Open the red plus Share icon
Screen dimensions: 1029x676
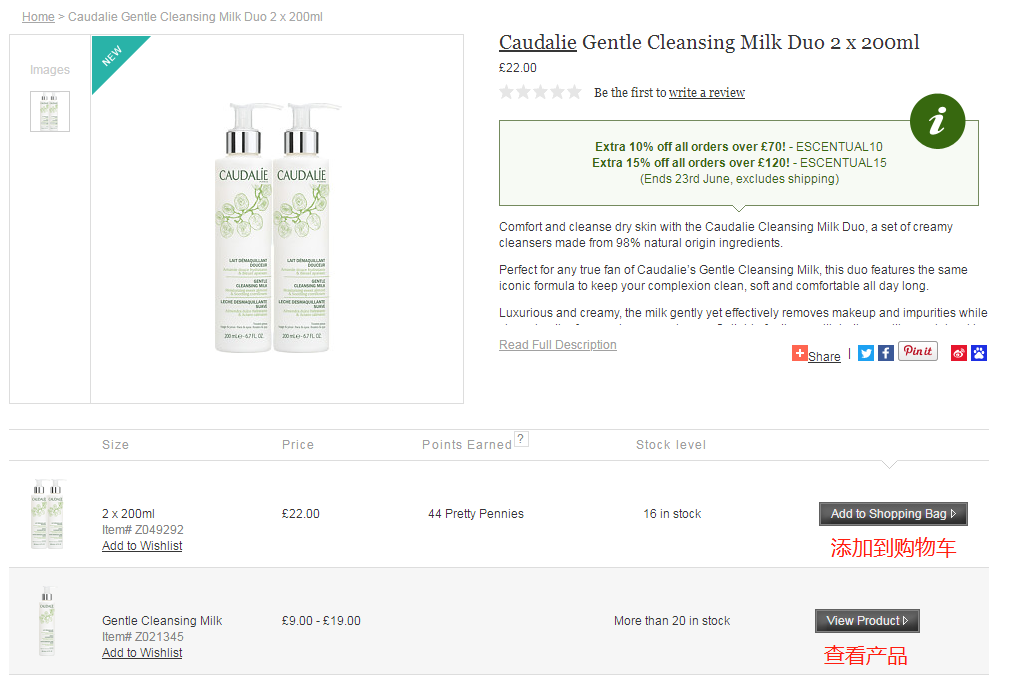tap(799, 353)
